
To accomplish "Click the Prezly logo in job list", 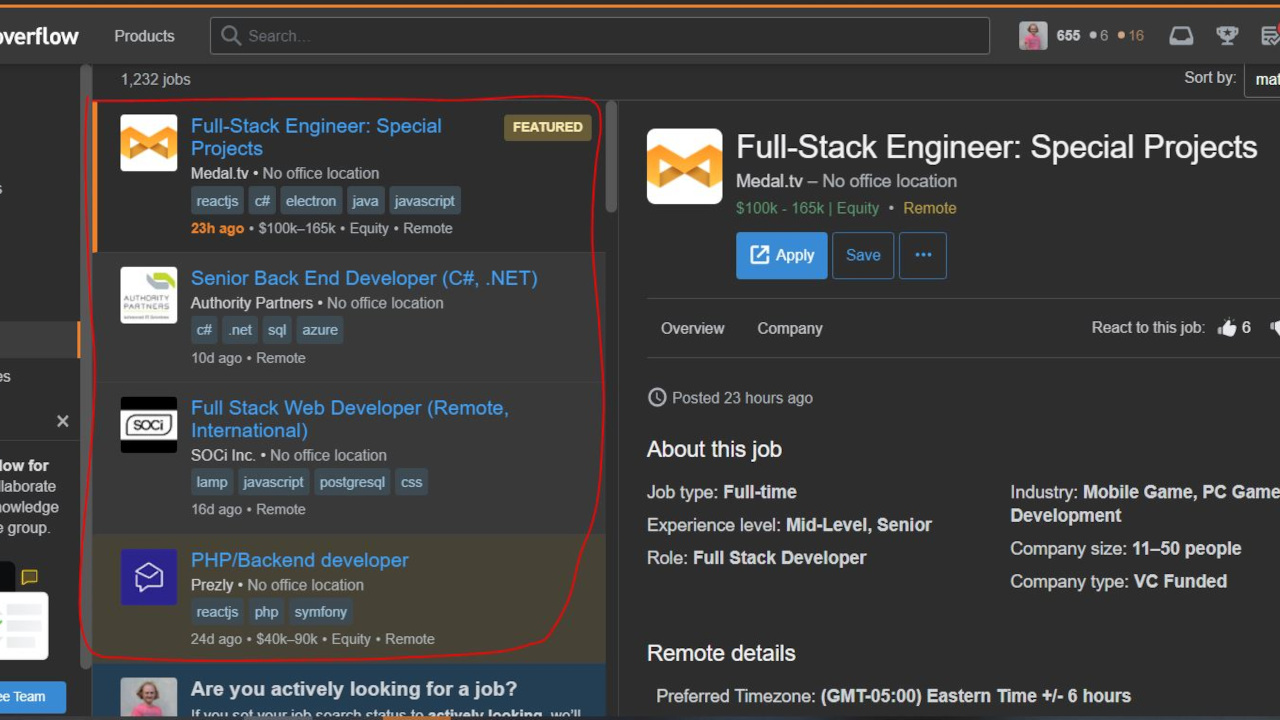I will click(x=149, y=577).
